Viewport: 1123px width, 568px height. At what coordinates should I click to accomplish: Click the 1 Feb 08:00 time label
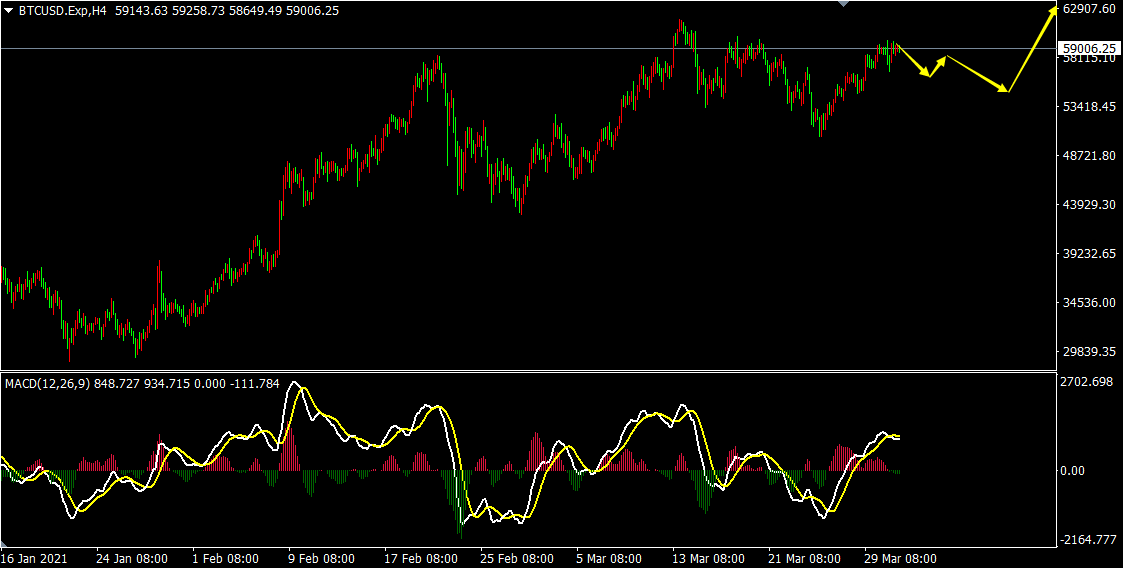coord(226,558)
